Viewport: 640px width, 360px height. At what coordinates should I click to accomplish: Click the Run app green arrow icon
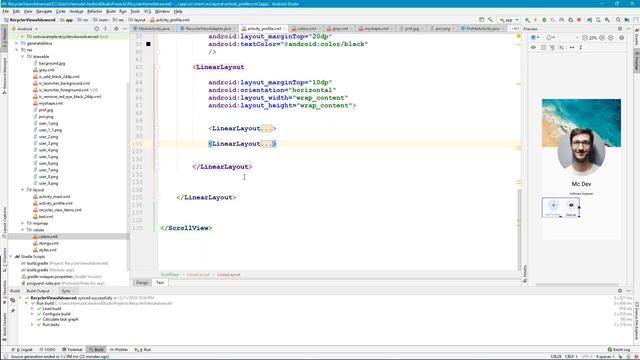point(527,20)
